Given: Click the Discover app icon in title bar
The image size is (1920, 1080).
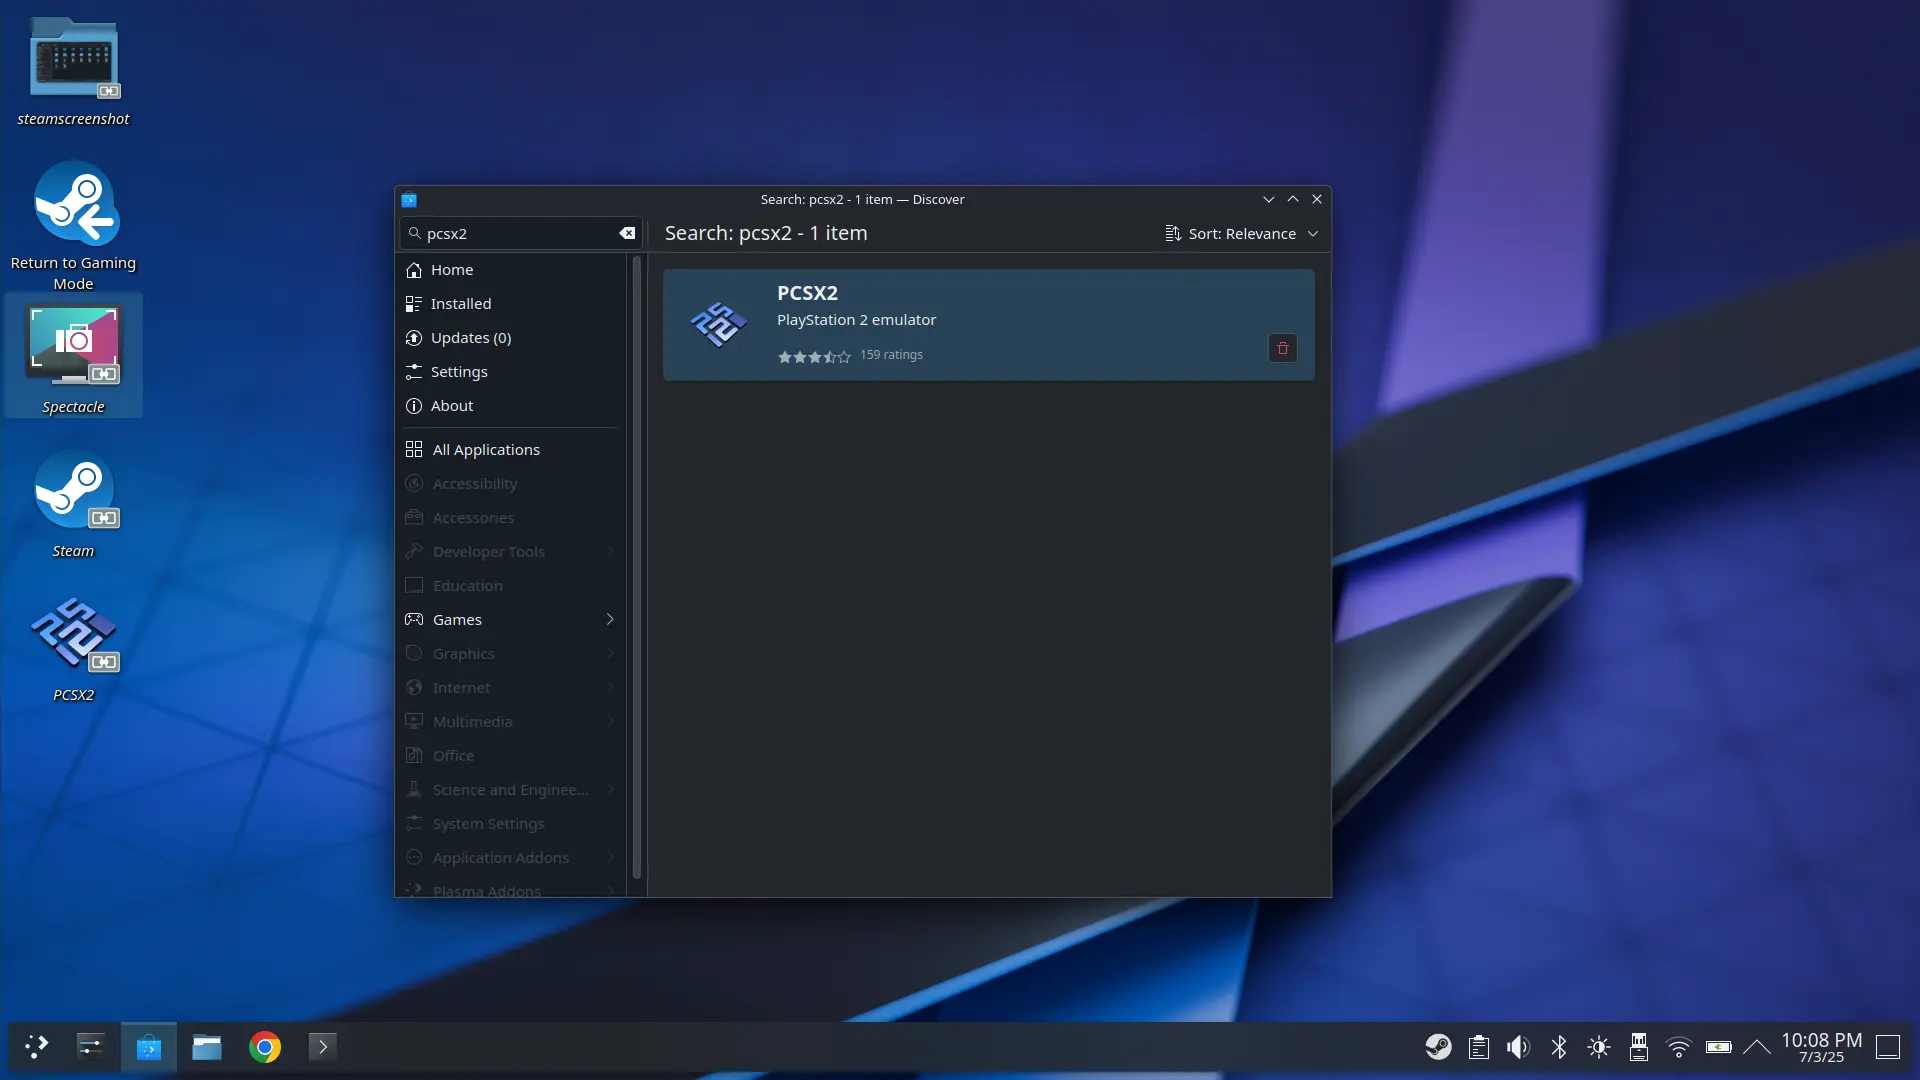Looking at the screenshot, I should point(409,199).
